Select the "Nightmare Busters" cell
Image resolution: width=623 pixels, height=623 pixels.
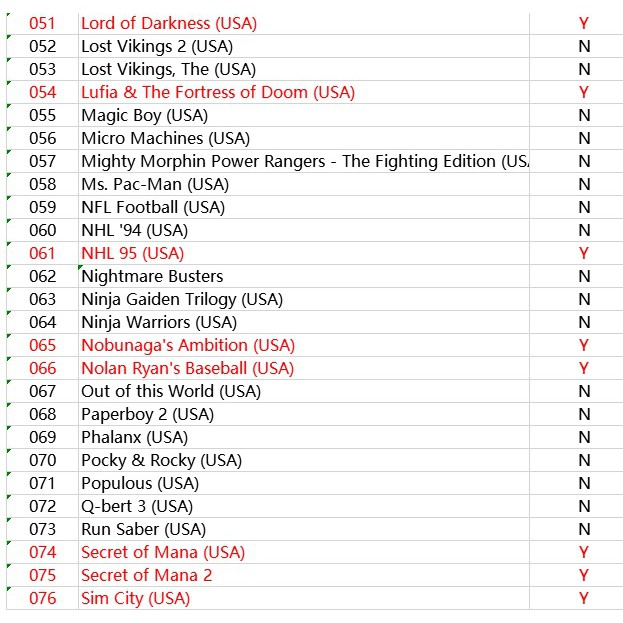pyautogui.click(x=152, y=276)
